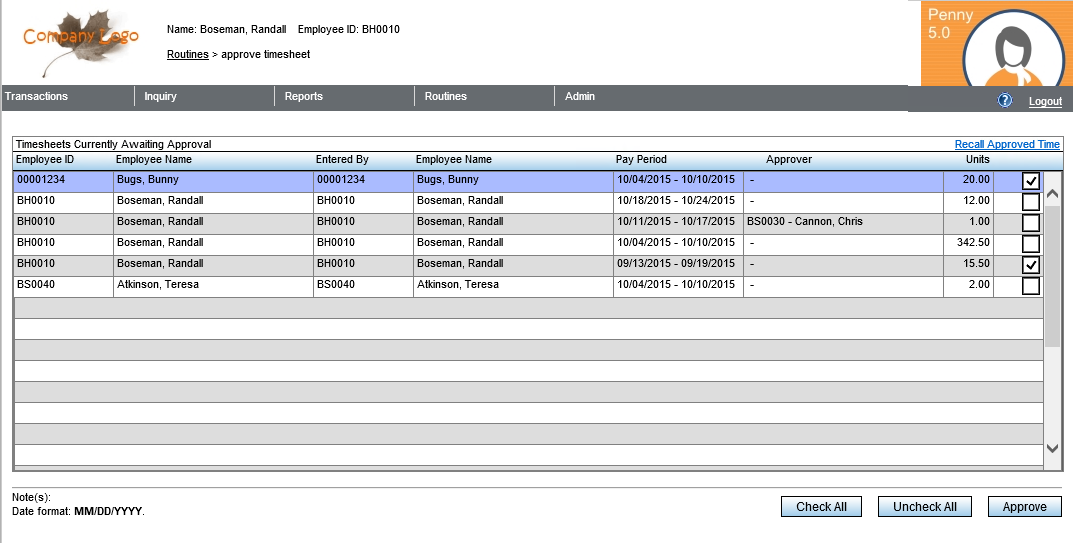The width and height of the screenshot is (1073, 543).
Task: Open the Recall Approved Time link
Action: (x=1007, y=145)
